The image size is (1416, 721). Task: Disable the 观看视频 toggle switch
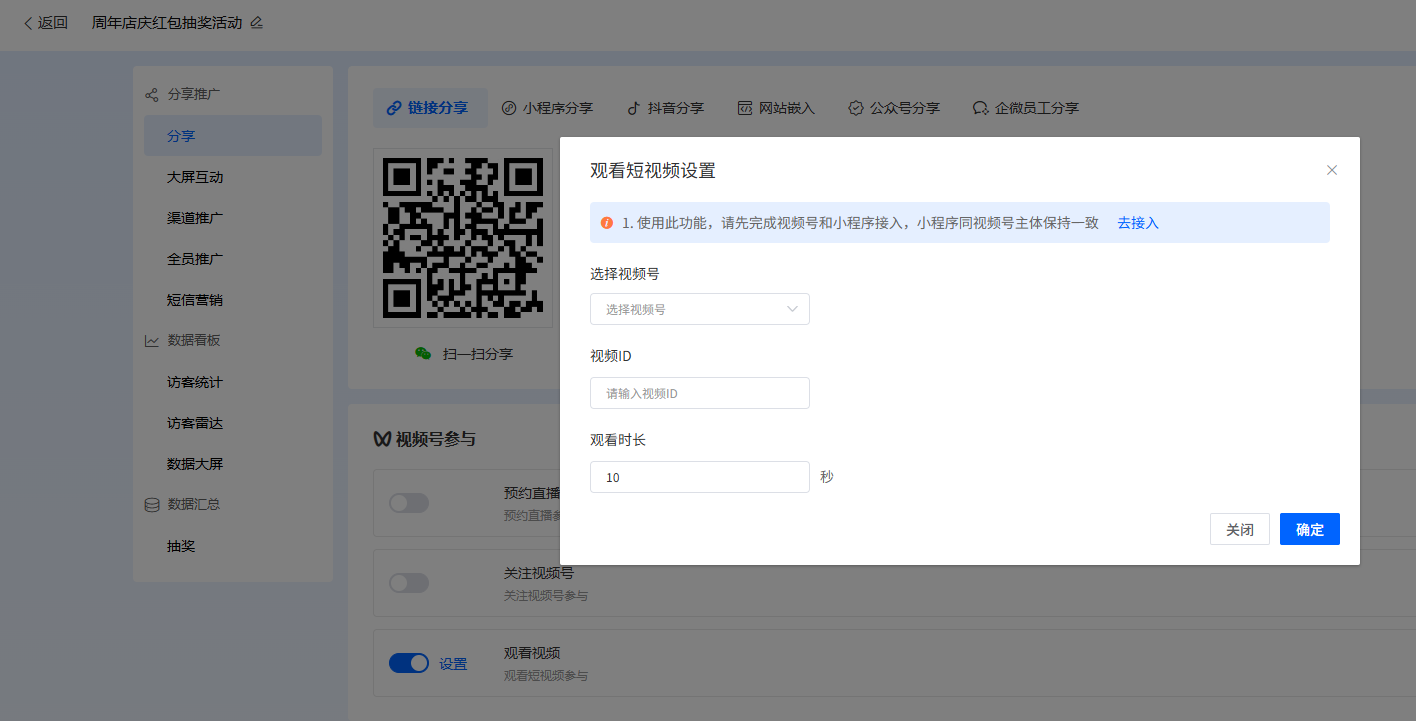[408, 663]
